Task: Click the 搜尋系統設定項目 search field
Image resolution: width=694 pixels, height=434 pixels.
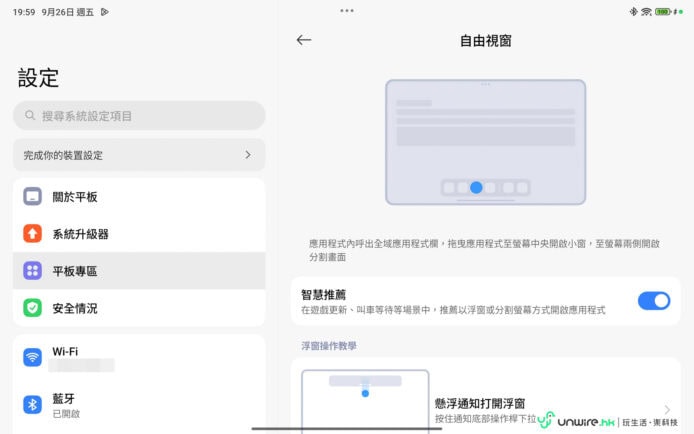Action: [150, 116]
